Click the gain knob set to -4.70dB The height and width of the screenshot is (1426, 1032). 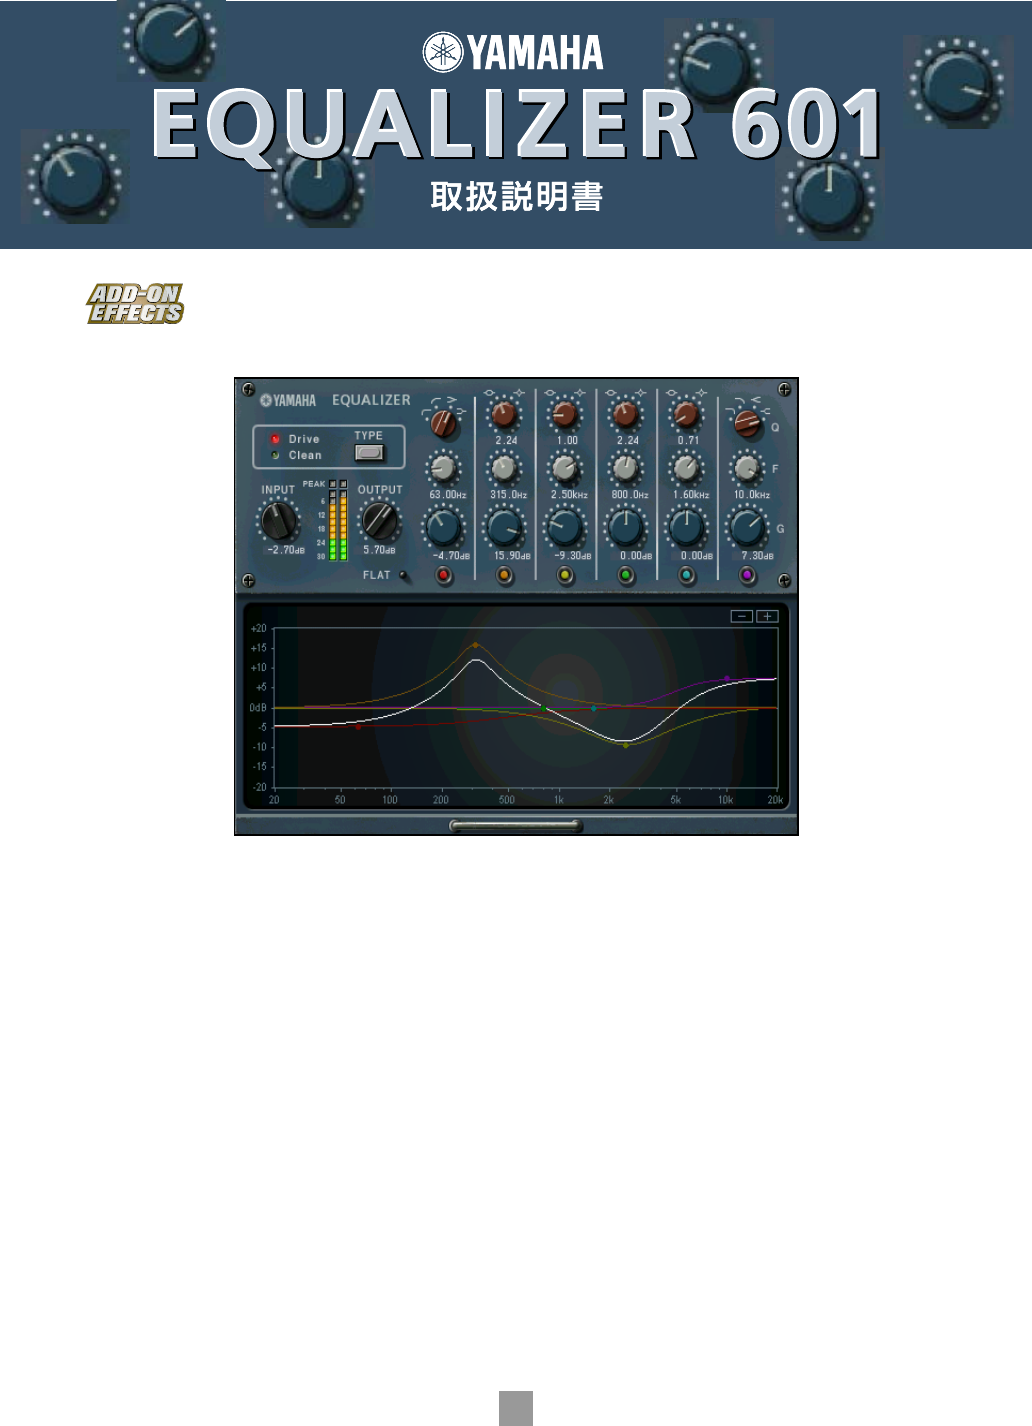(x=444, y=527)
